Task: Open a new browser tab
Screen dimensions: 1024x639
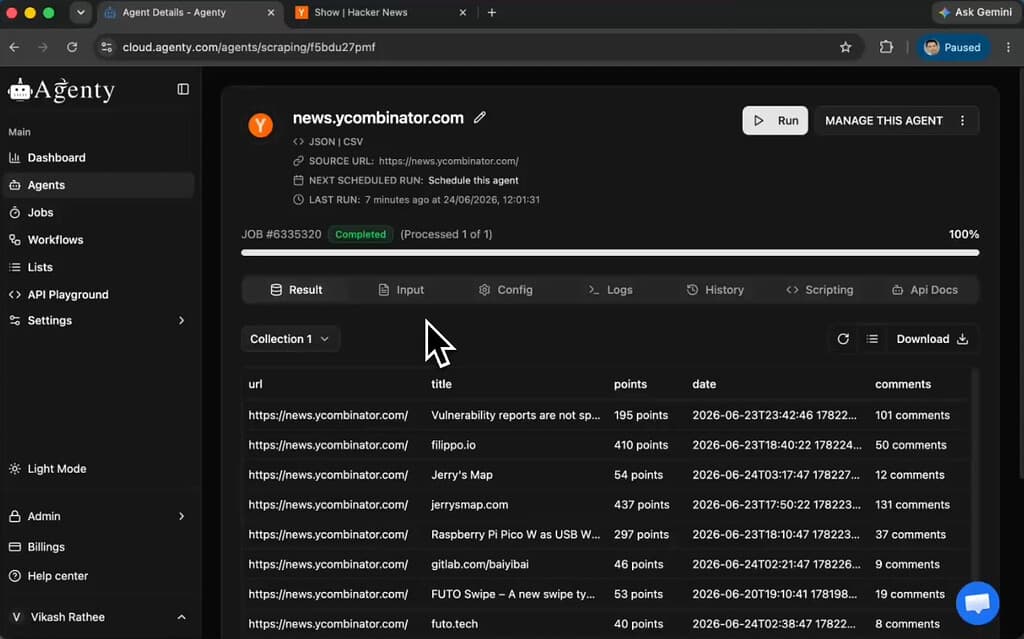Action: pyautogui.click(x=492, y=12)
